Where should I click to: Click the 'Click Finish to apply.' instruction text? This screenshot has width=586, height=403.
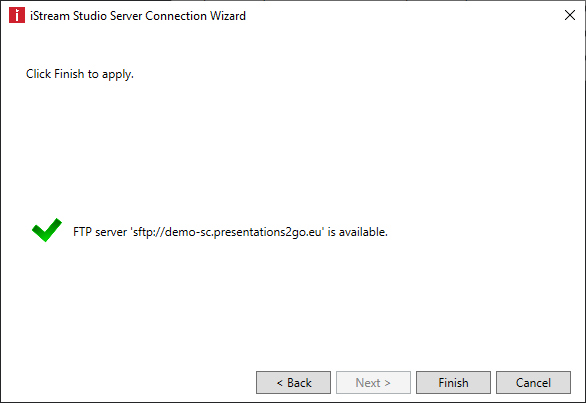point(80,74)
